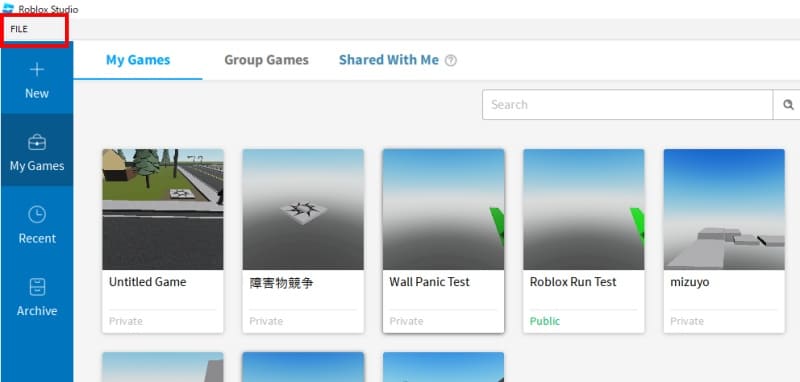Image resolution: width=800 pixels, height=382 pixels.
Task: Open the Wall Panic Test thumbnail
Action: point(443,209)
